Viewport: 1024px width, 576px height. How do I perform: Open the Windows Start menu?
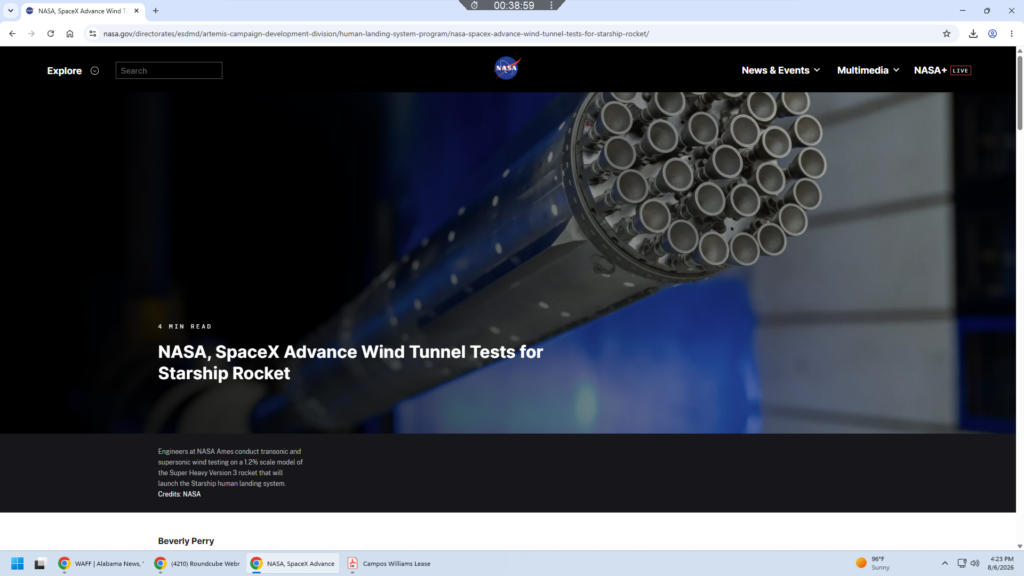(18, 563)
